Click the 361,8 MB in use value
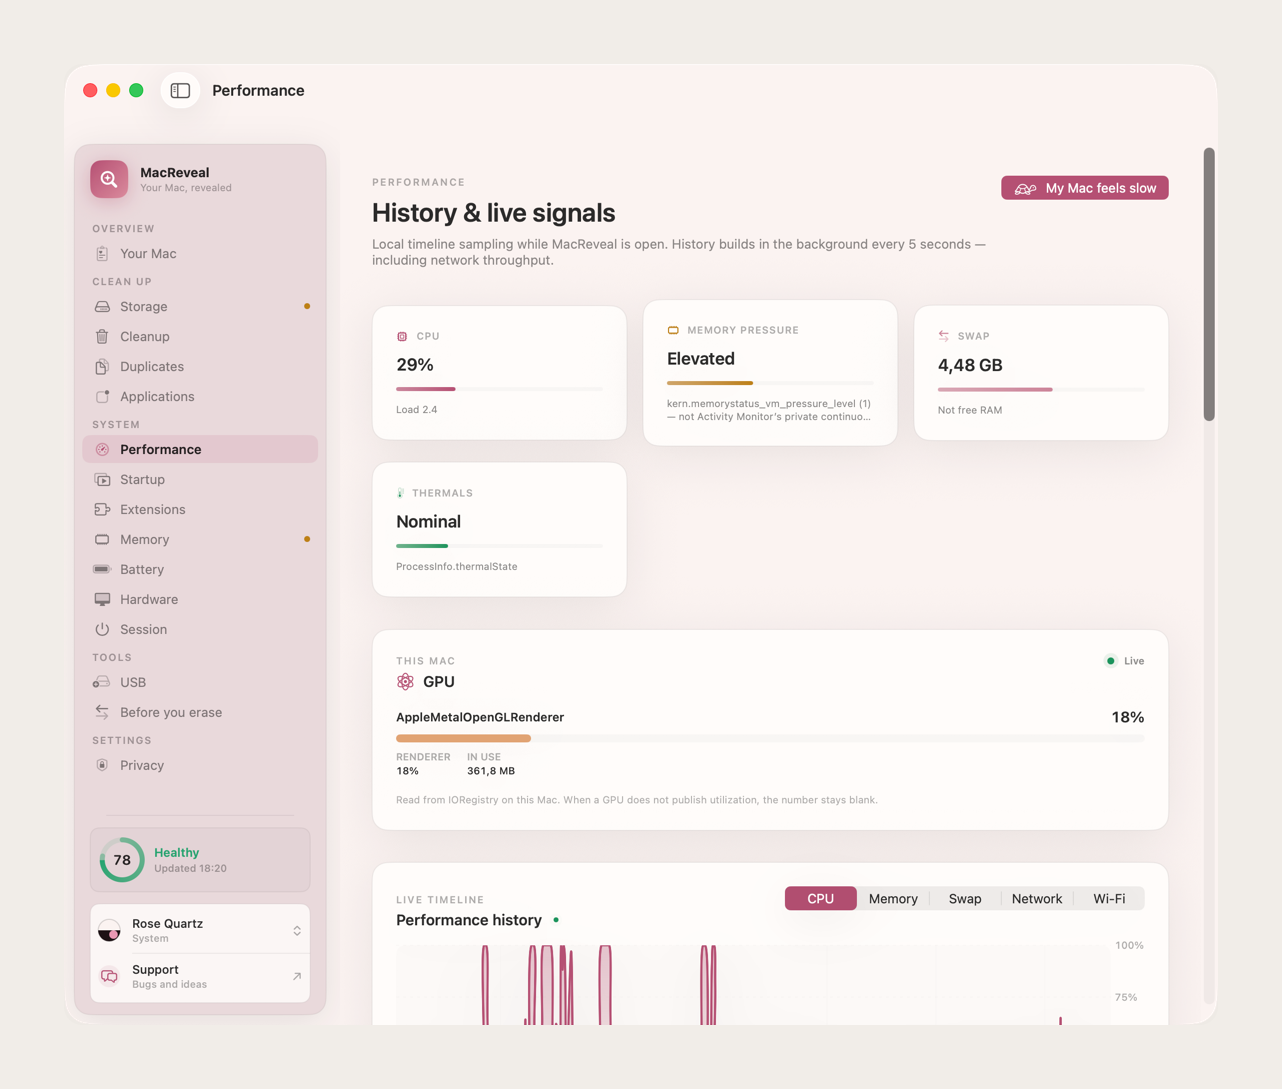Screen dimensions: 1282x1089 point(491,771)
